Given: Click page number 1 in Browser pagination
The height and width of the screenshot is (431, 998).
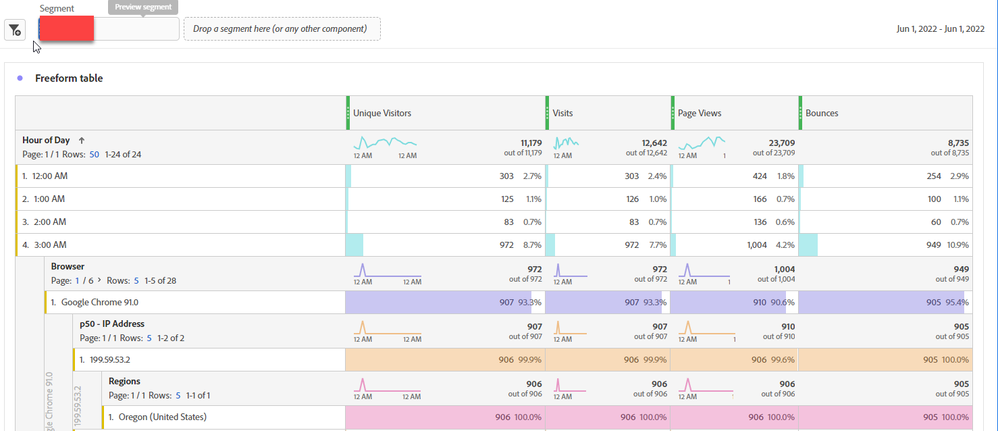Looking at the screenshot, I should click(78, 279).
